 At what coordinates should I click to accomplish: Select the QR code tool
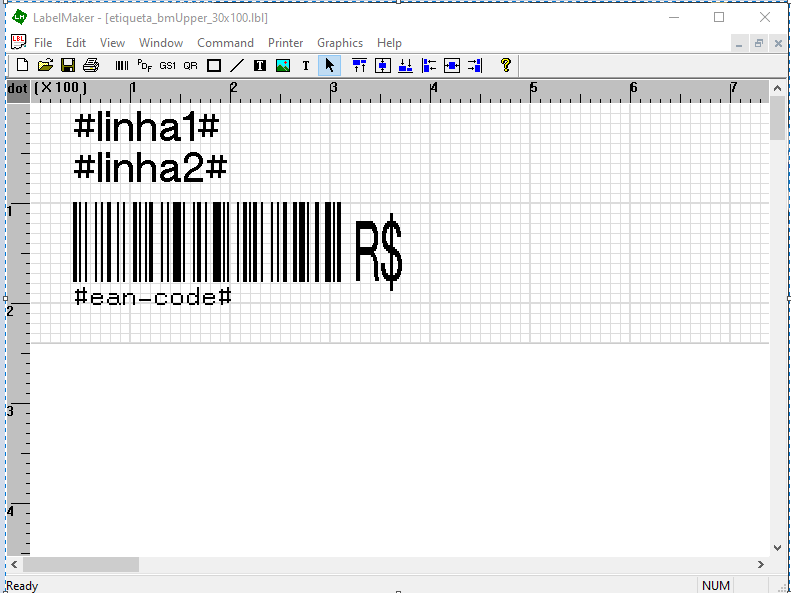click(191, 66)
